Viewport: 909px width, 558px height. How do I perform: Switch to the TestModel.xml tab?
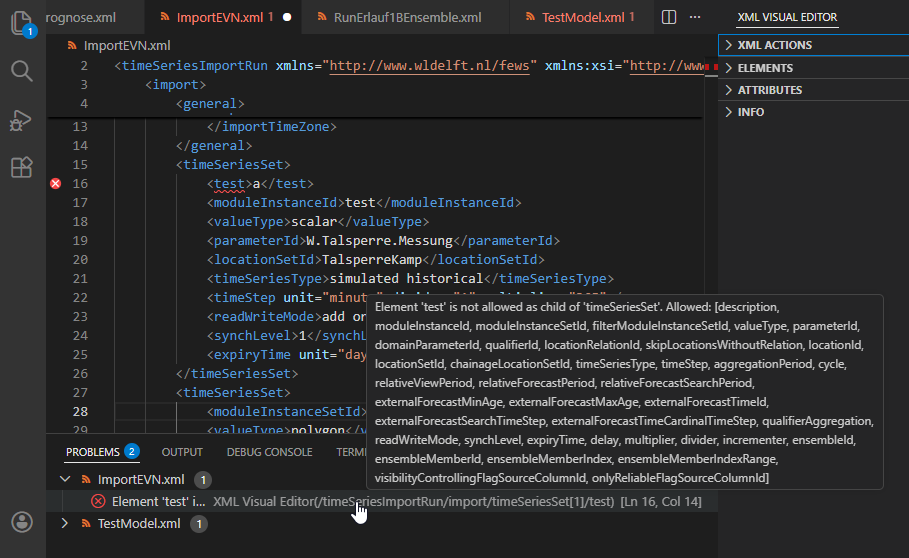click(x=582, y=17)
